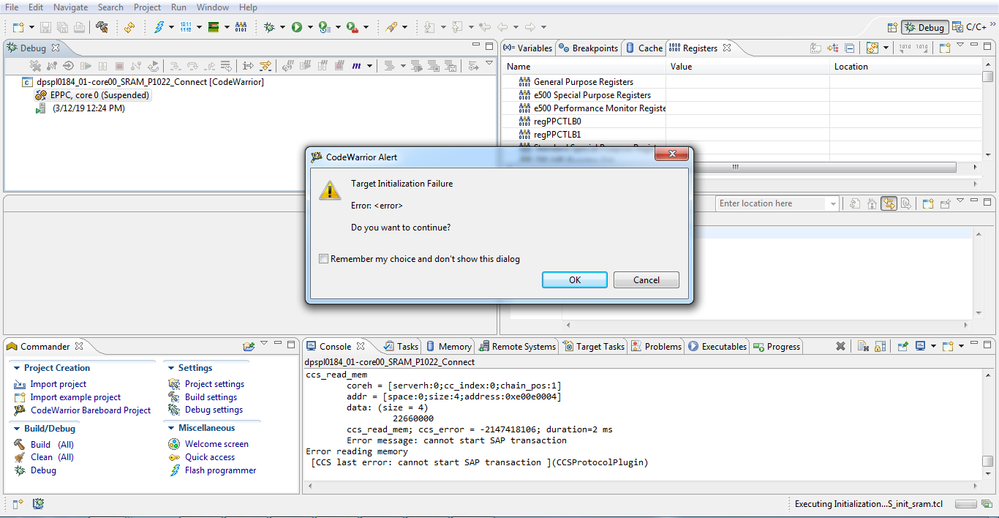This screenshot has height=518, width=999.
Task: Click the link/connect chain toolbar icon
Action: point(129,27)
